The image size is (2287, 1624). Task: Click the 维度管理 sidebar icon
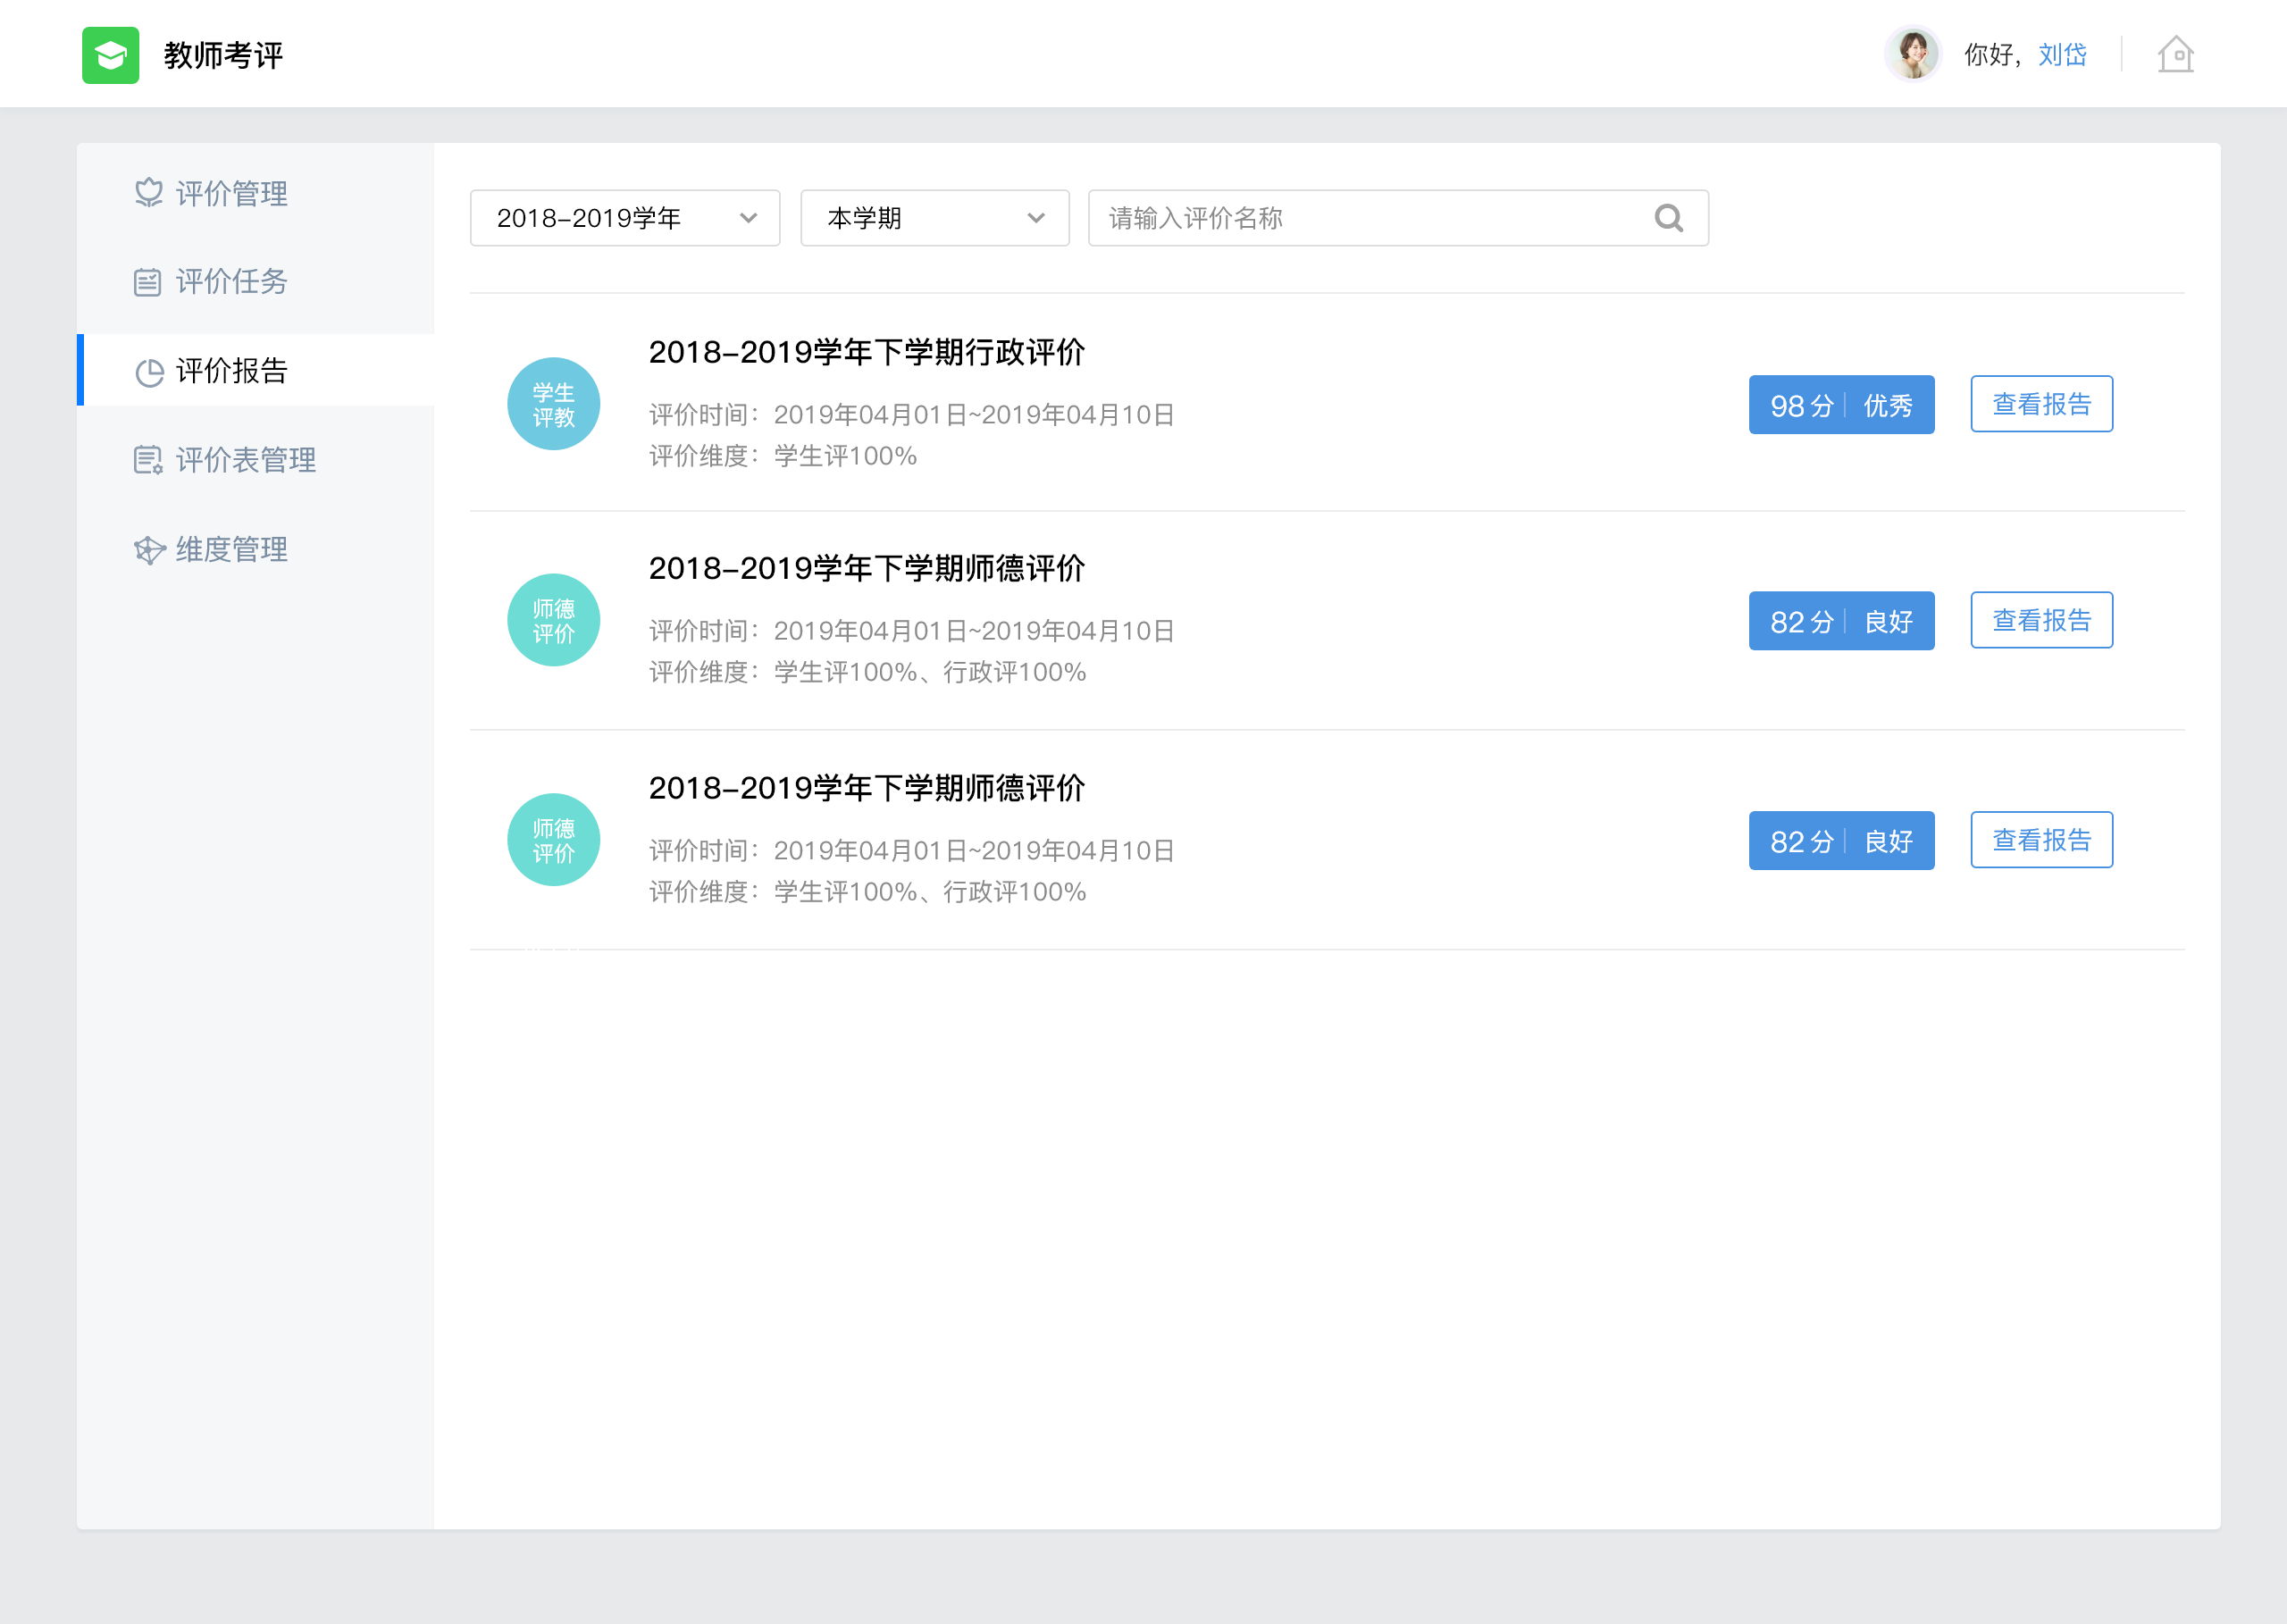tap(149, 550)
